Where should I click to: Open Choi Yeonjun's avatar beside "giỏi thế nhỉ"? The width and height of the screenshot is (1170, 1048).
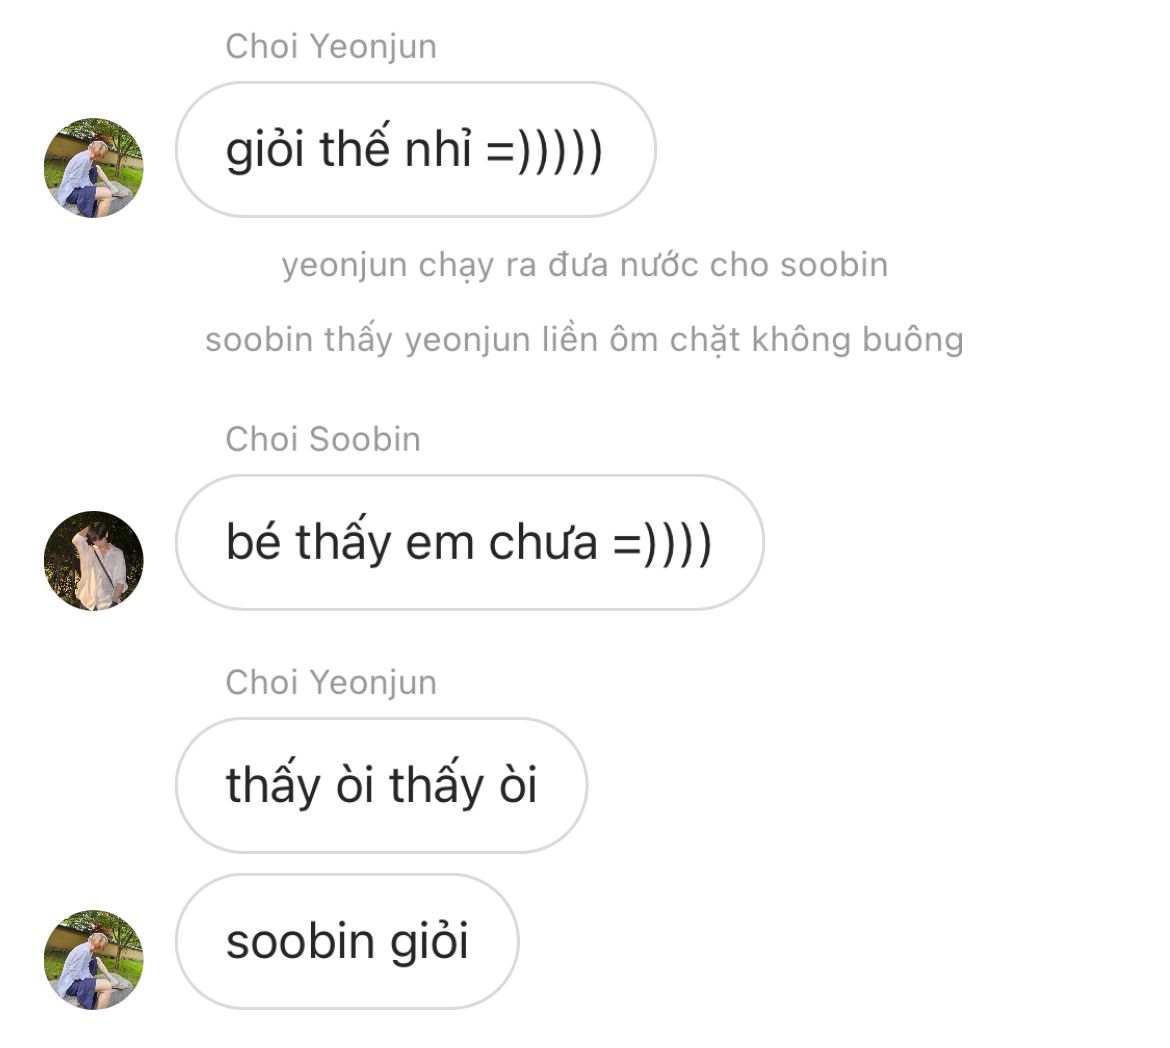pyautogui.click(x=93, y=168)
